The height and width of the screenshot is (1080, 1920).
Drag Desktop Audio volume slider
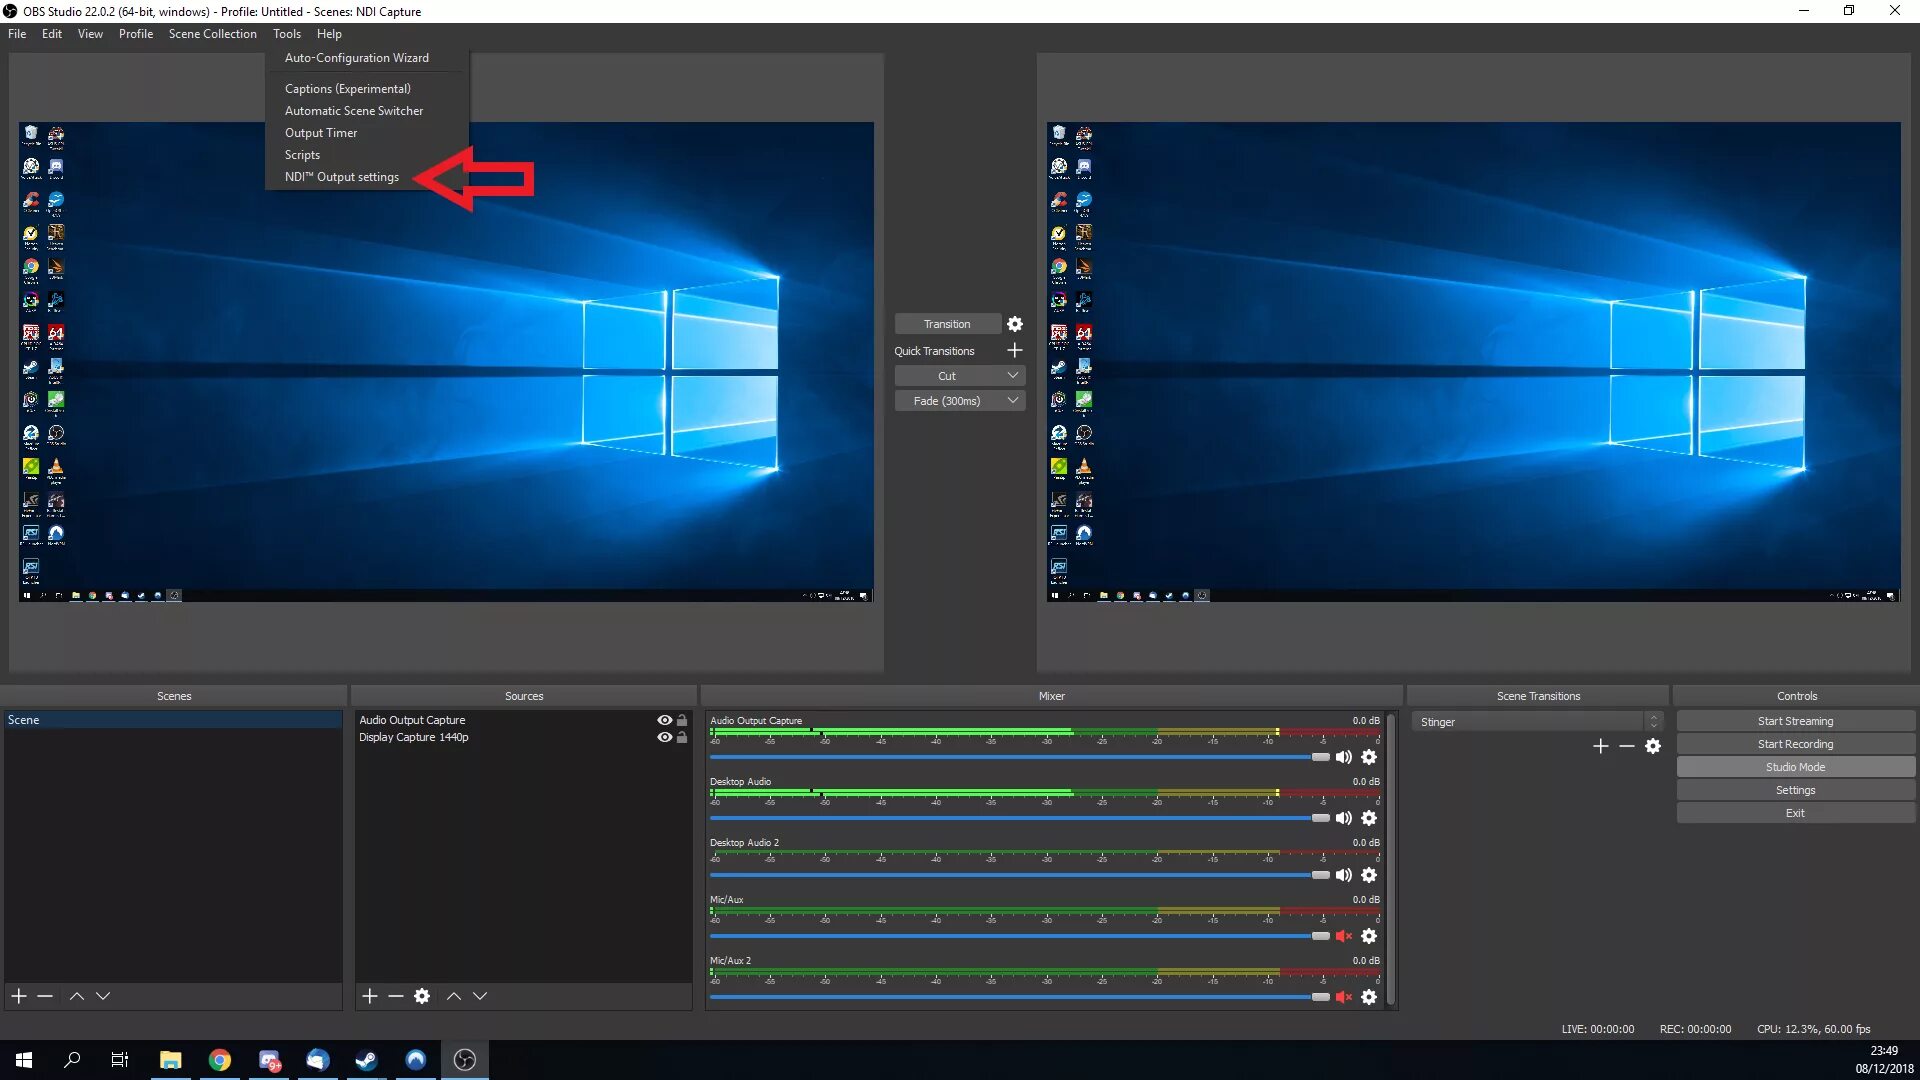[1319, 819]
